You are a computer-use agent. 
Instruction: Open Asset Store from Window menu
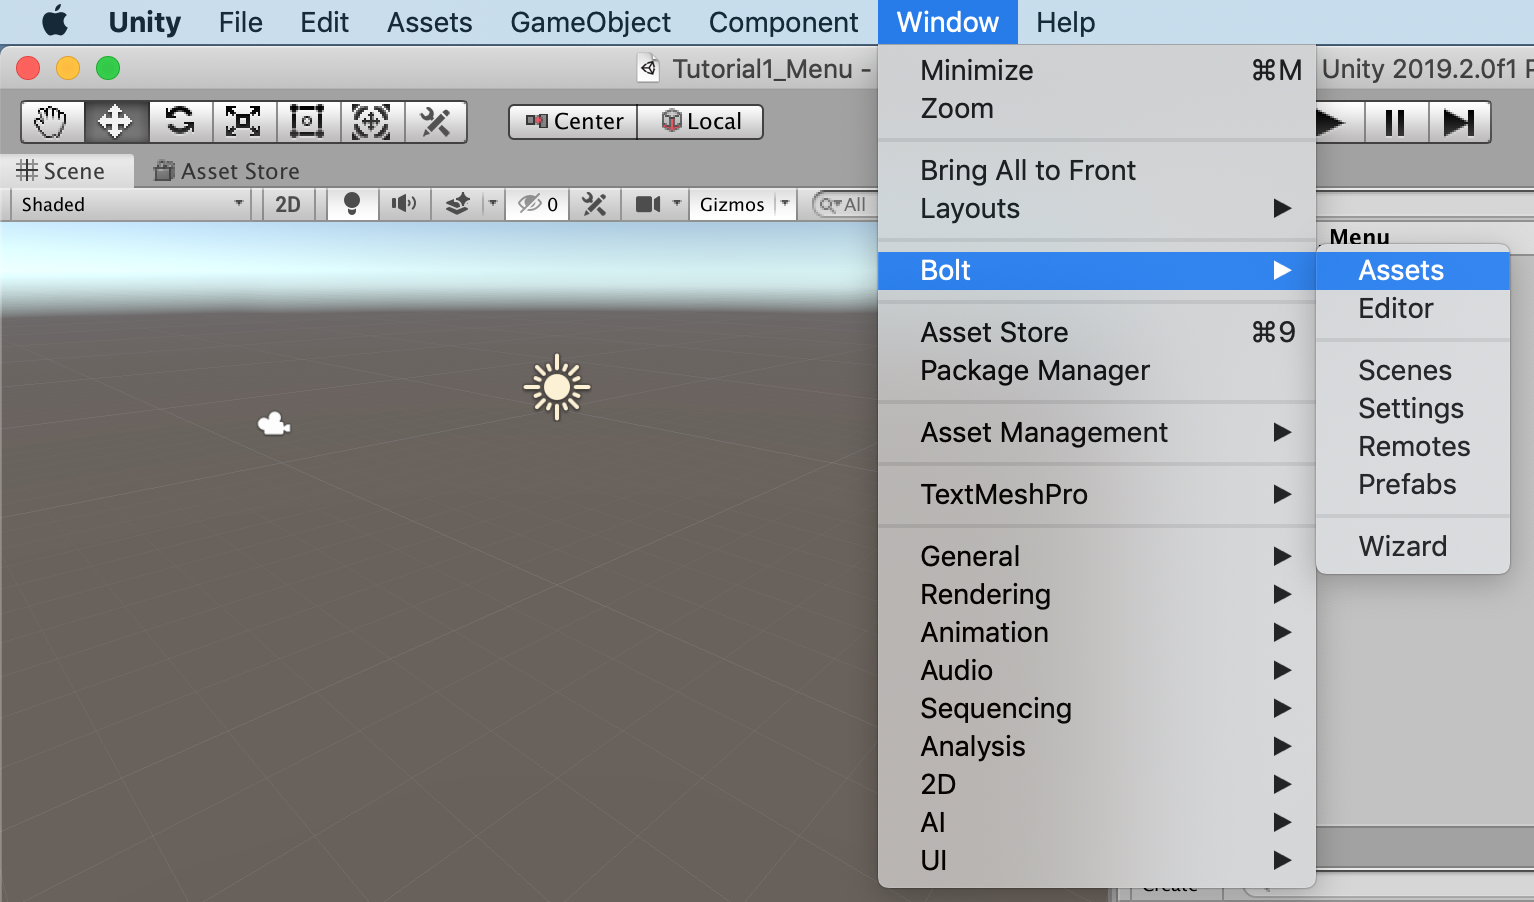pos(1097,332)
